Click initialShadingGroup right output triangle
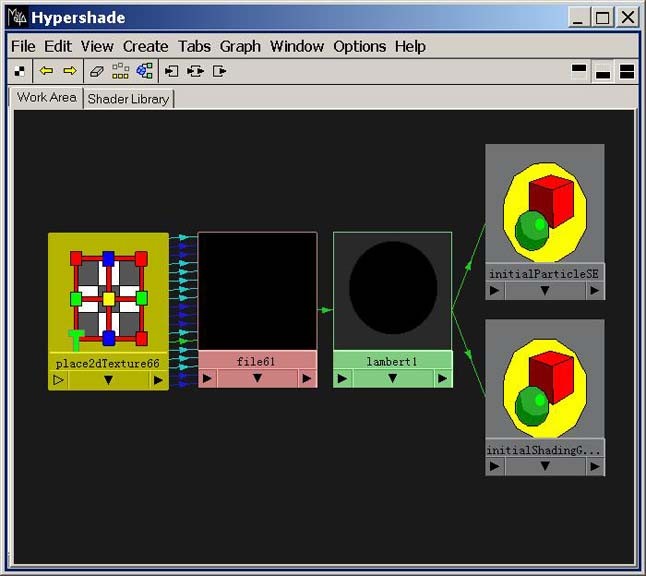This screenshot has height=576, width=646. pos(594,466)
